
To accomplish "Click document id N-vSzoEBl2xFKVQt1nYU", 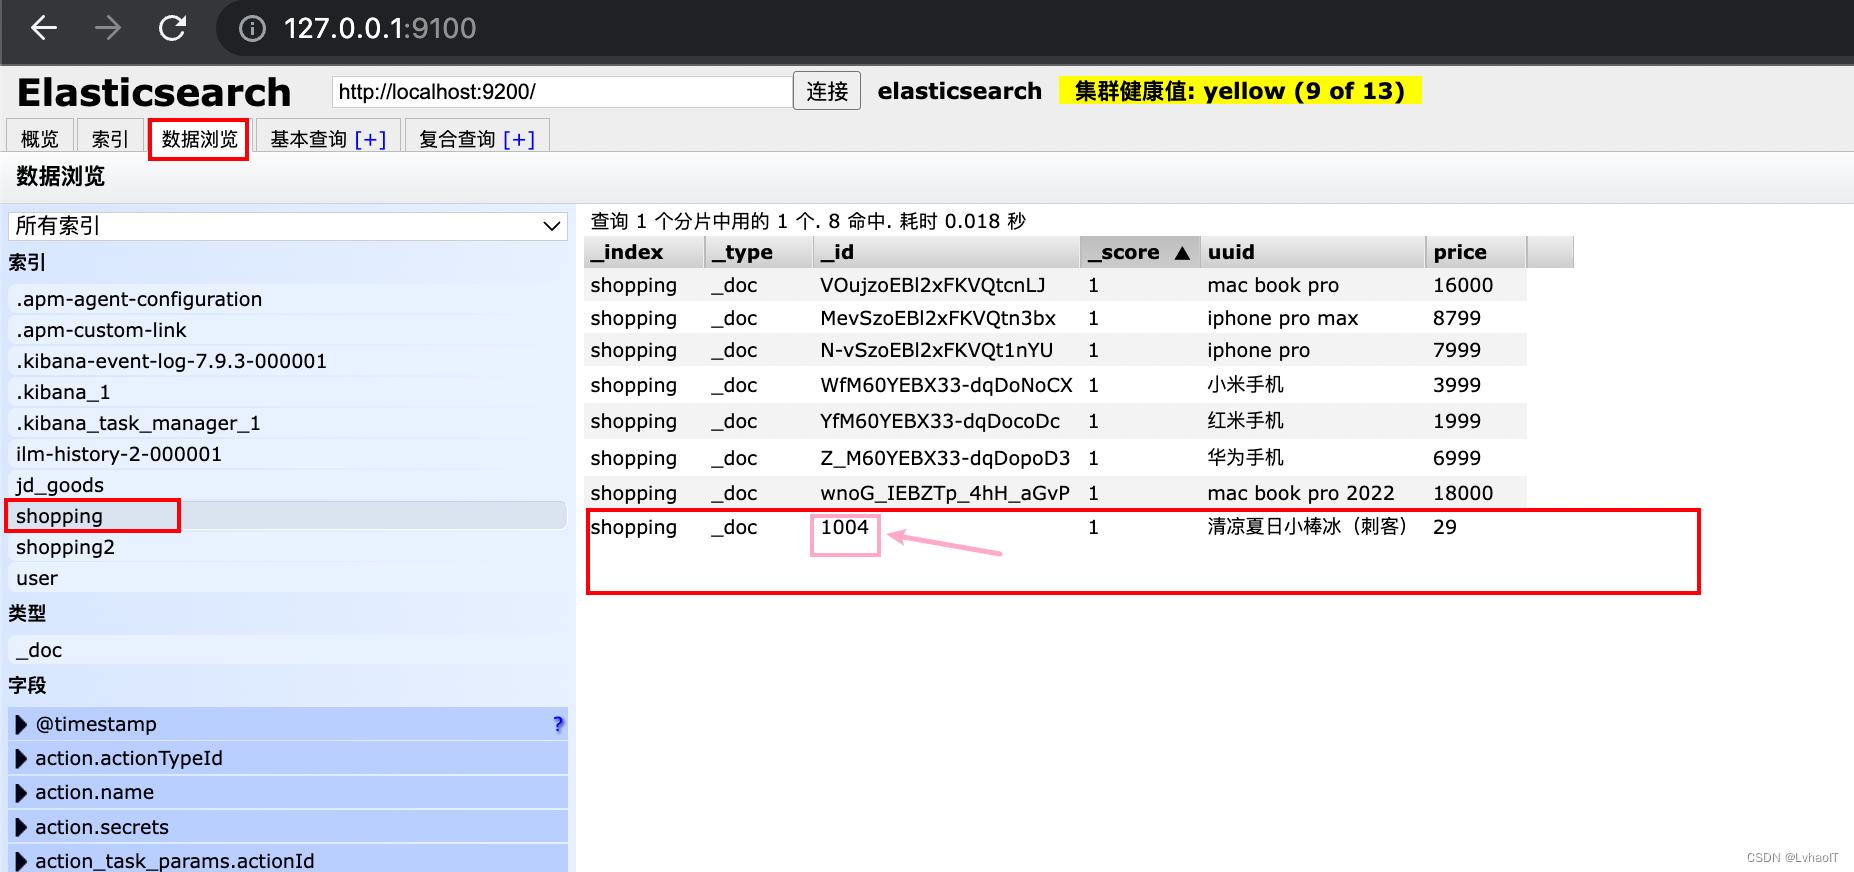I will click(937, 350).
